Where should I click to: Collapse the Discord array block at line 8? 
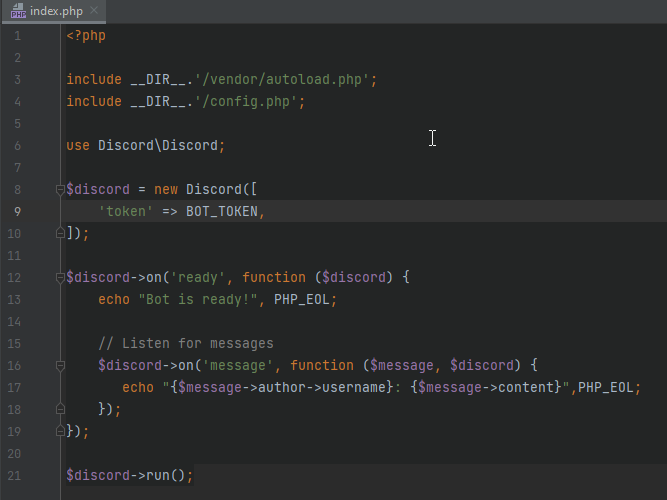point(60,189)
